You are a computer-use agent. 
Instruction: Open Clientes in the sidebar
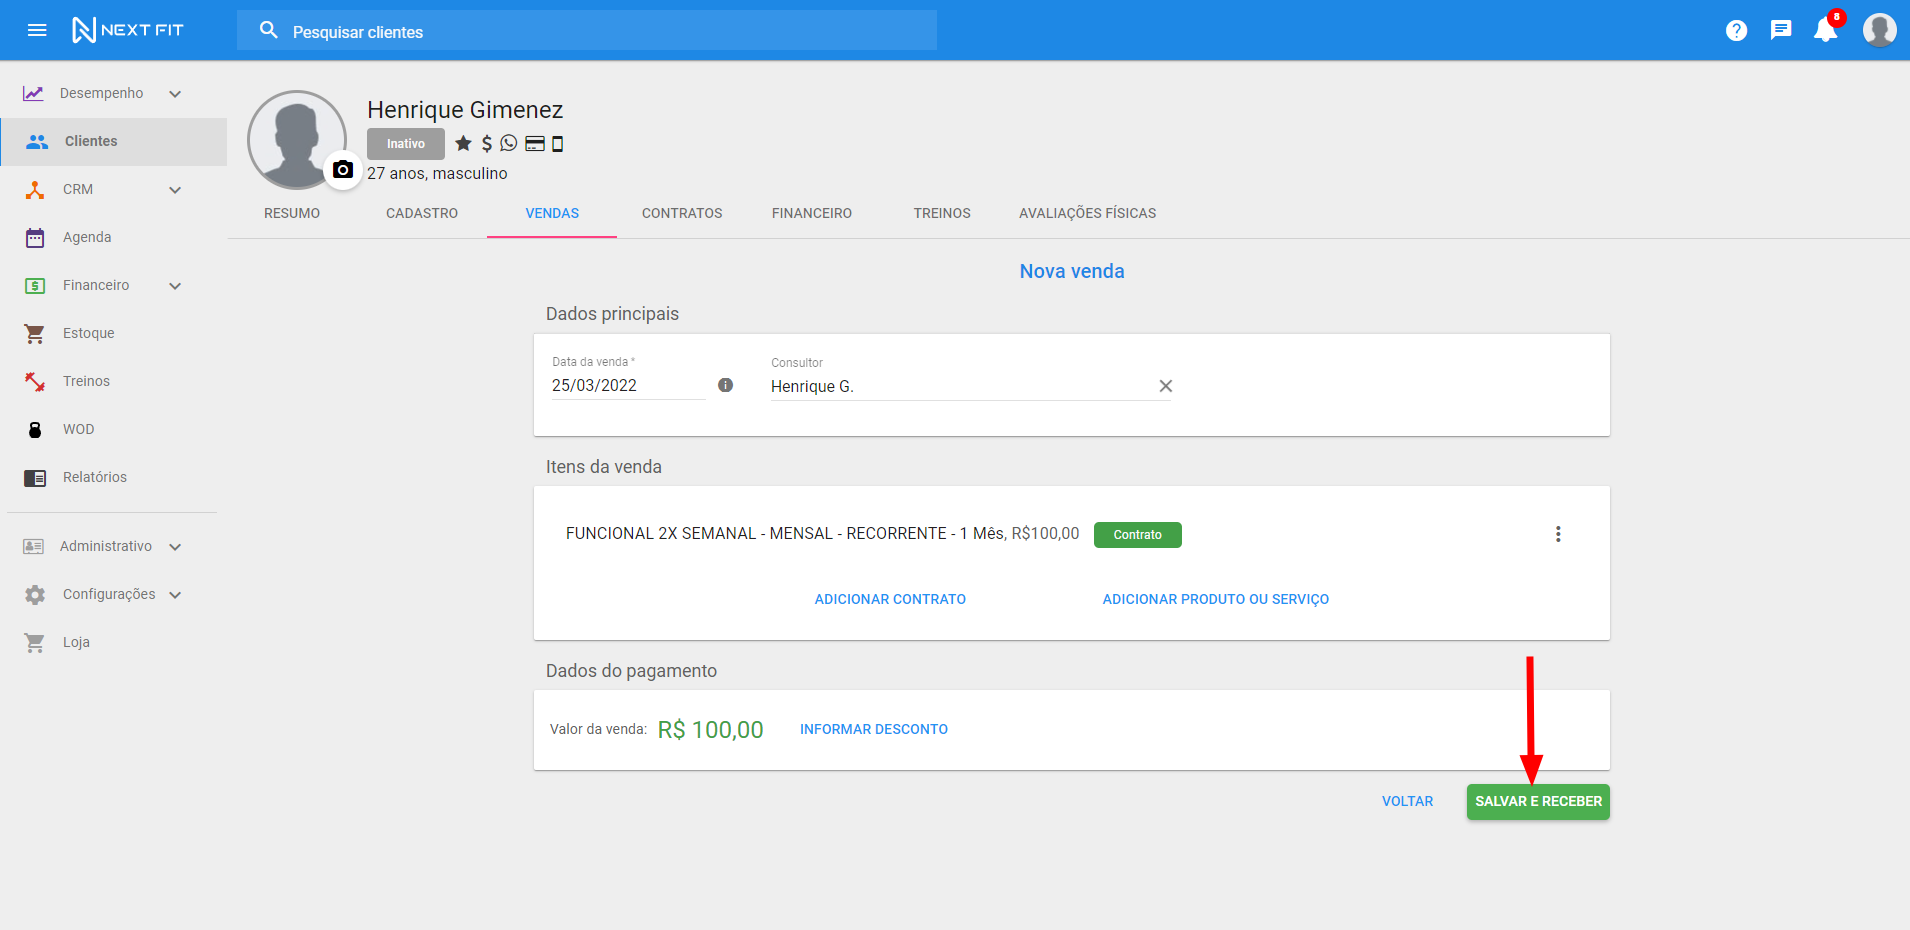[x=114, y=141]
